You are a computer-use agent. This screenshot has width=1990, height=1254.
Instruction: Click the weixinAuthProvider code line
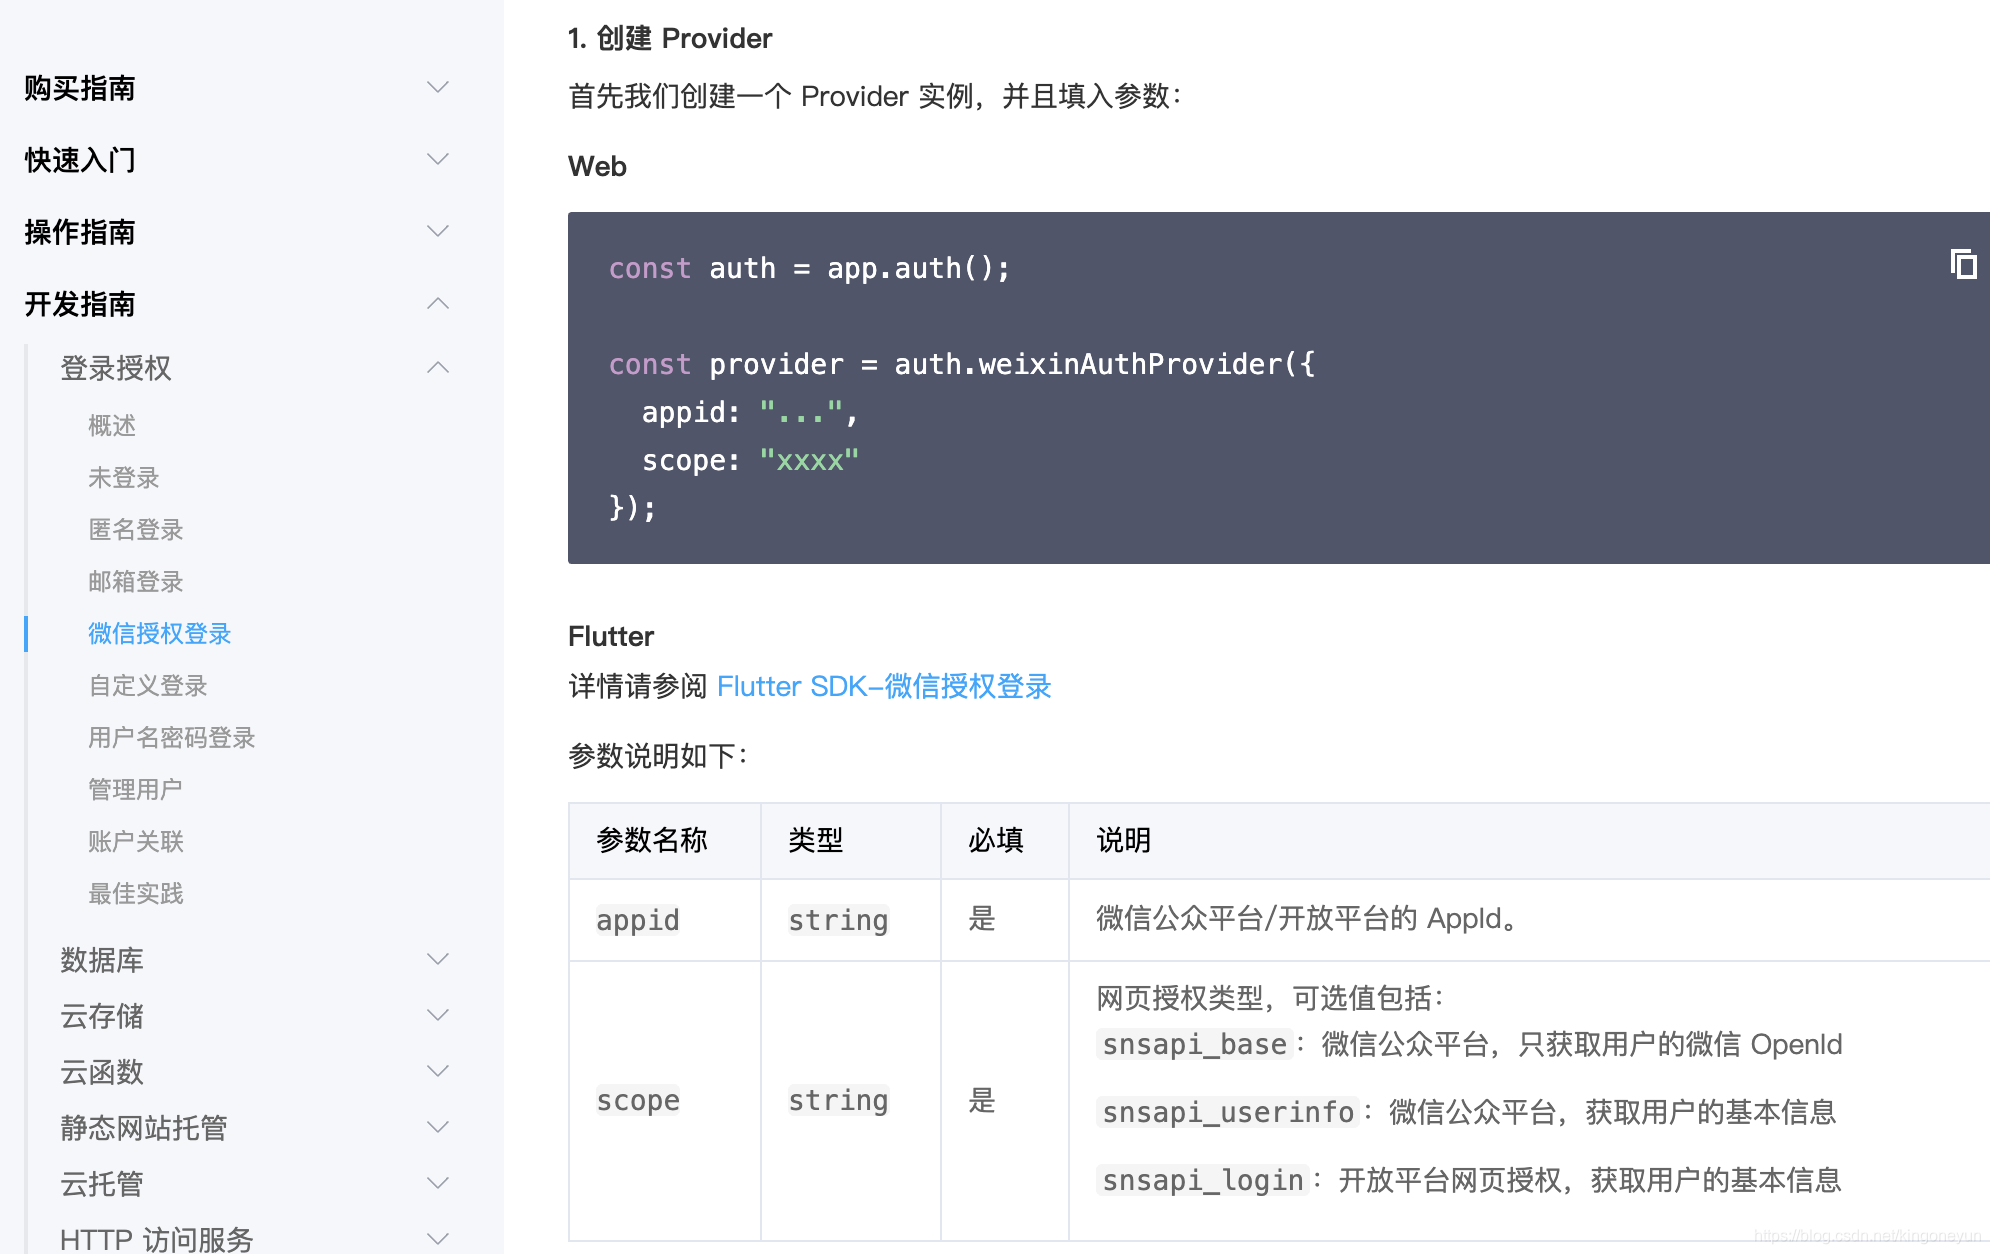pyautogui.click(x=962, y=364)
